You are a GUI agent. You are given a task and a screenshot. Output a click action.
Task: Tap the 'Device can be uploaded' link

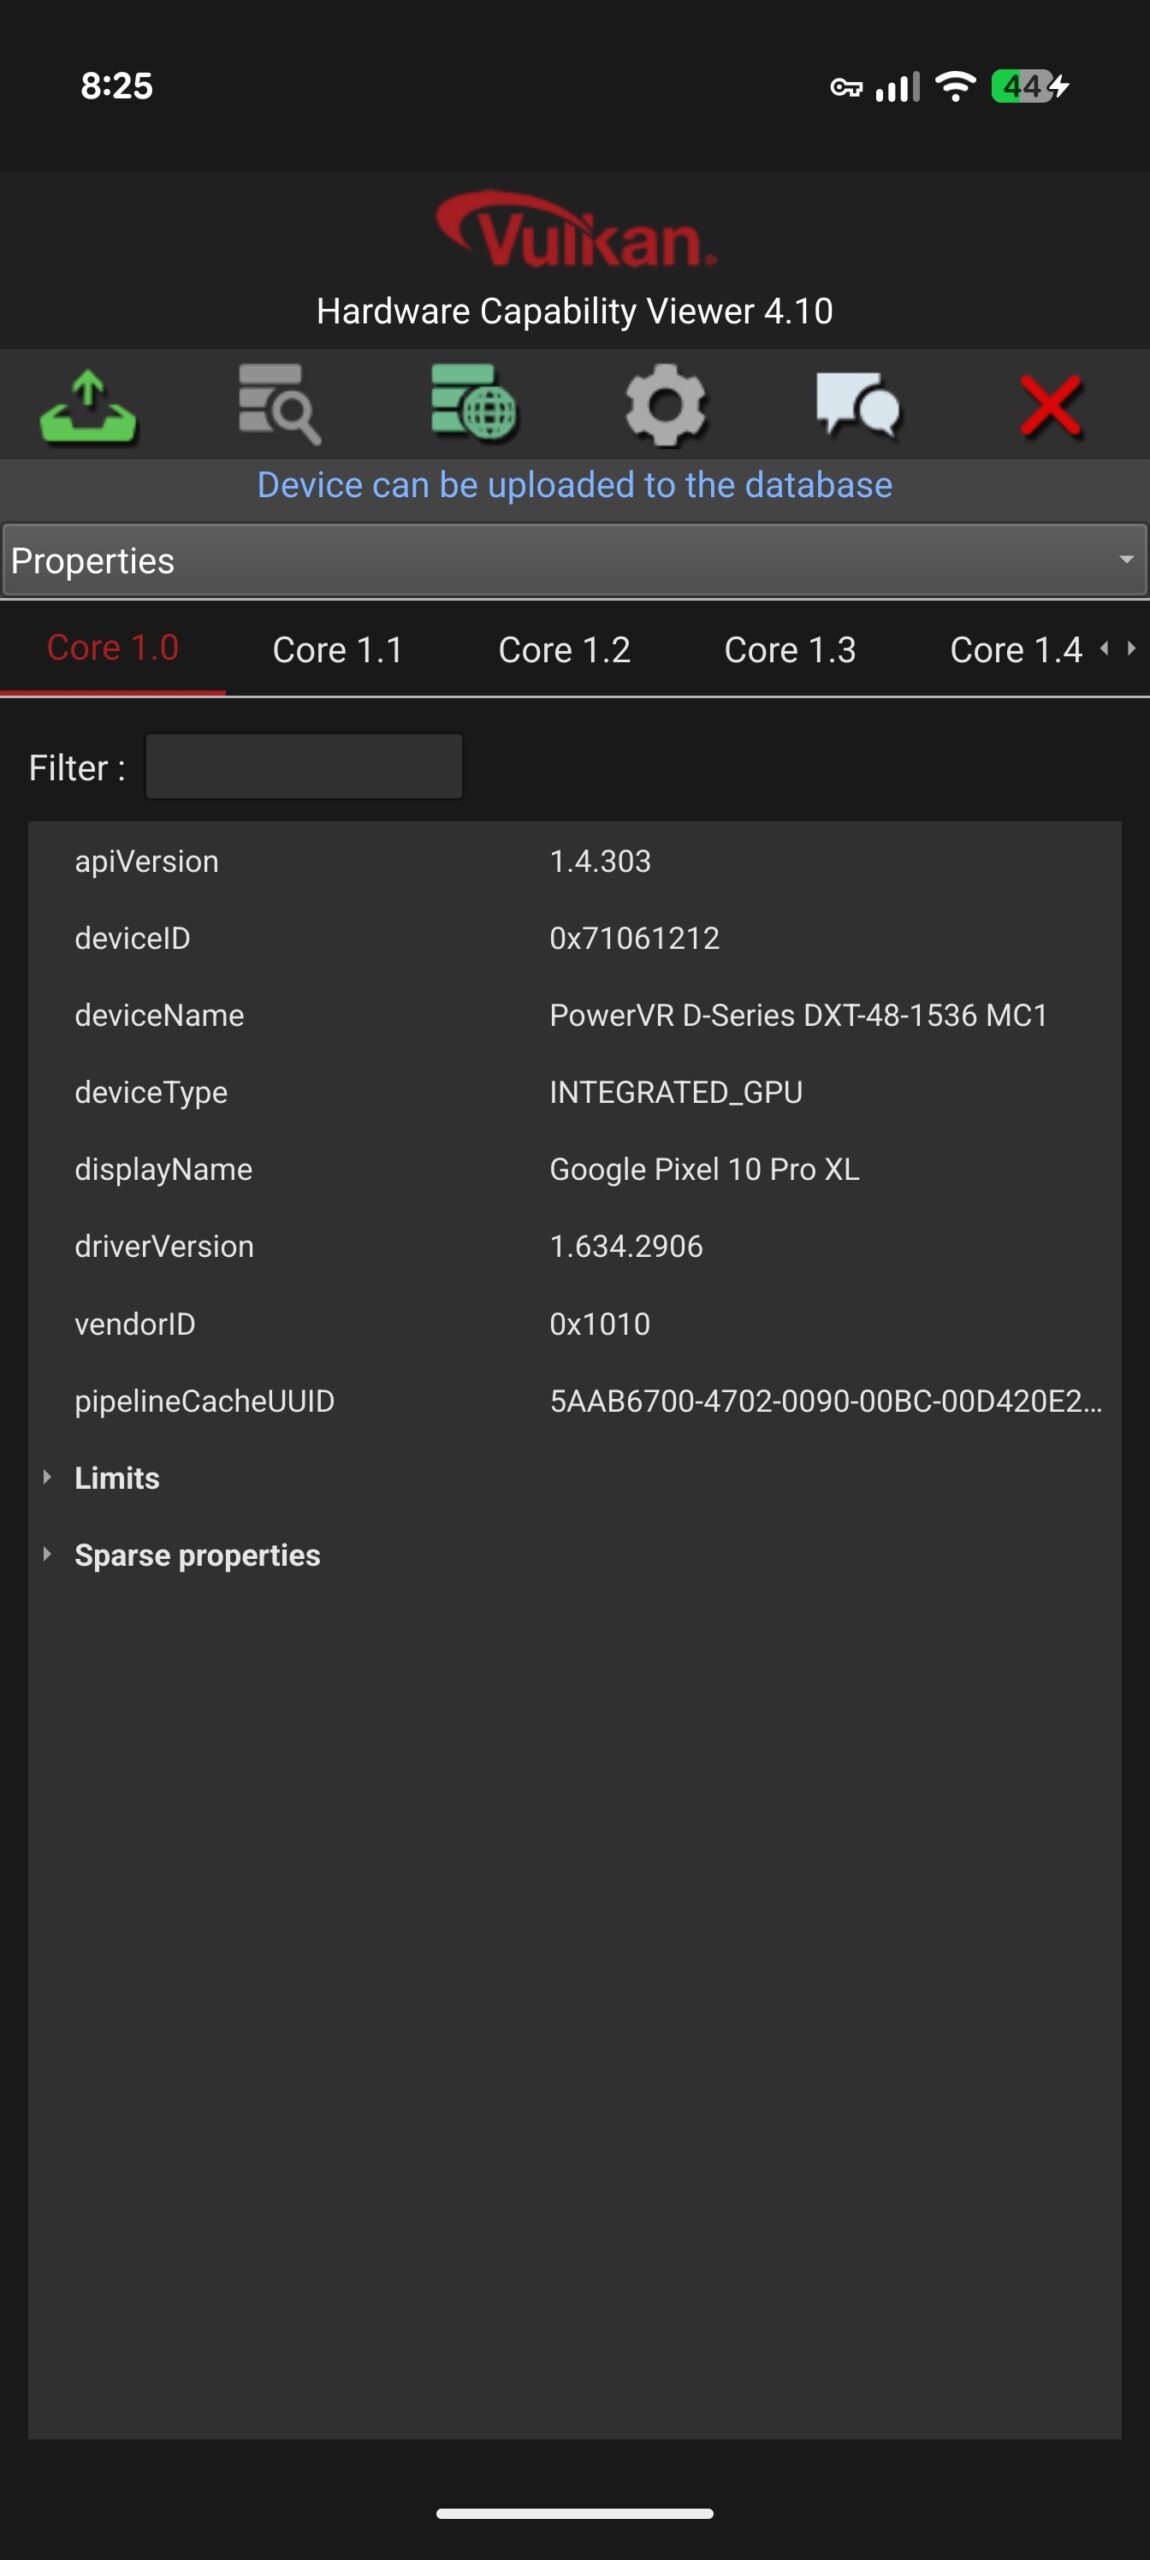click(x=575, y=485)
